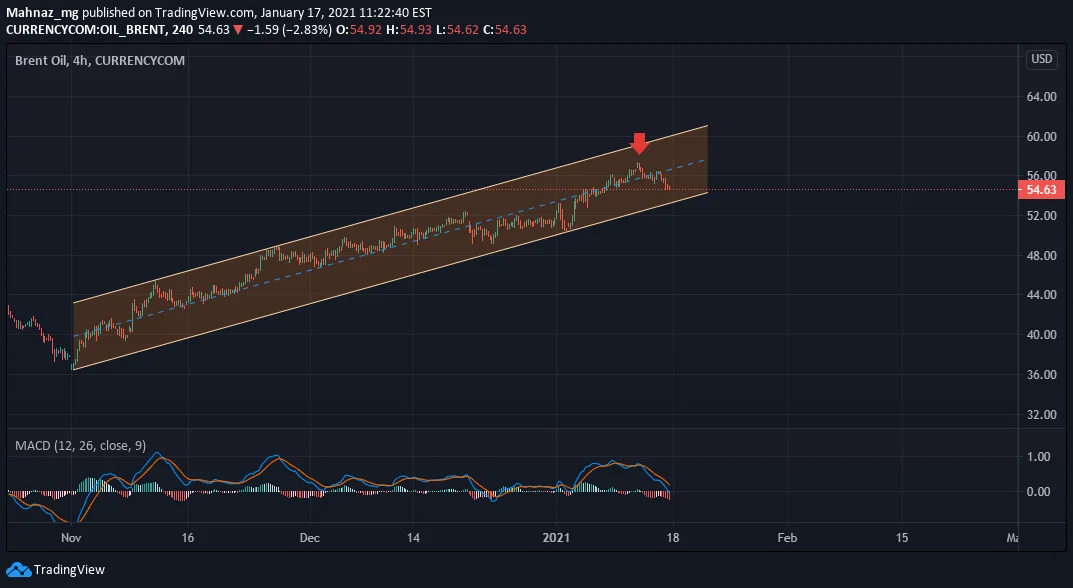Click the dashed blue channel midline
Screen dimensions: 1073x588
[x=389, y=248]
